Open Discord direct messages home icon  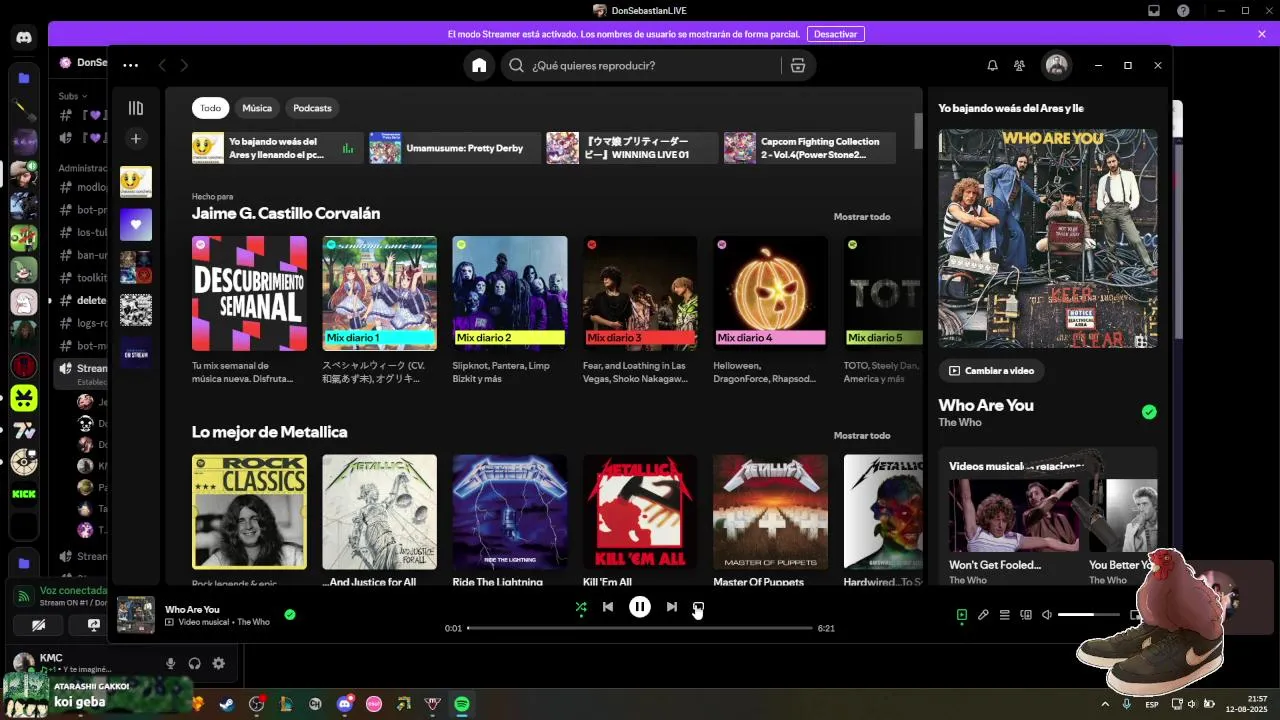coord(24,37)
